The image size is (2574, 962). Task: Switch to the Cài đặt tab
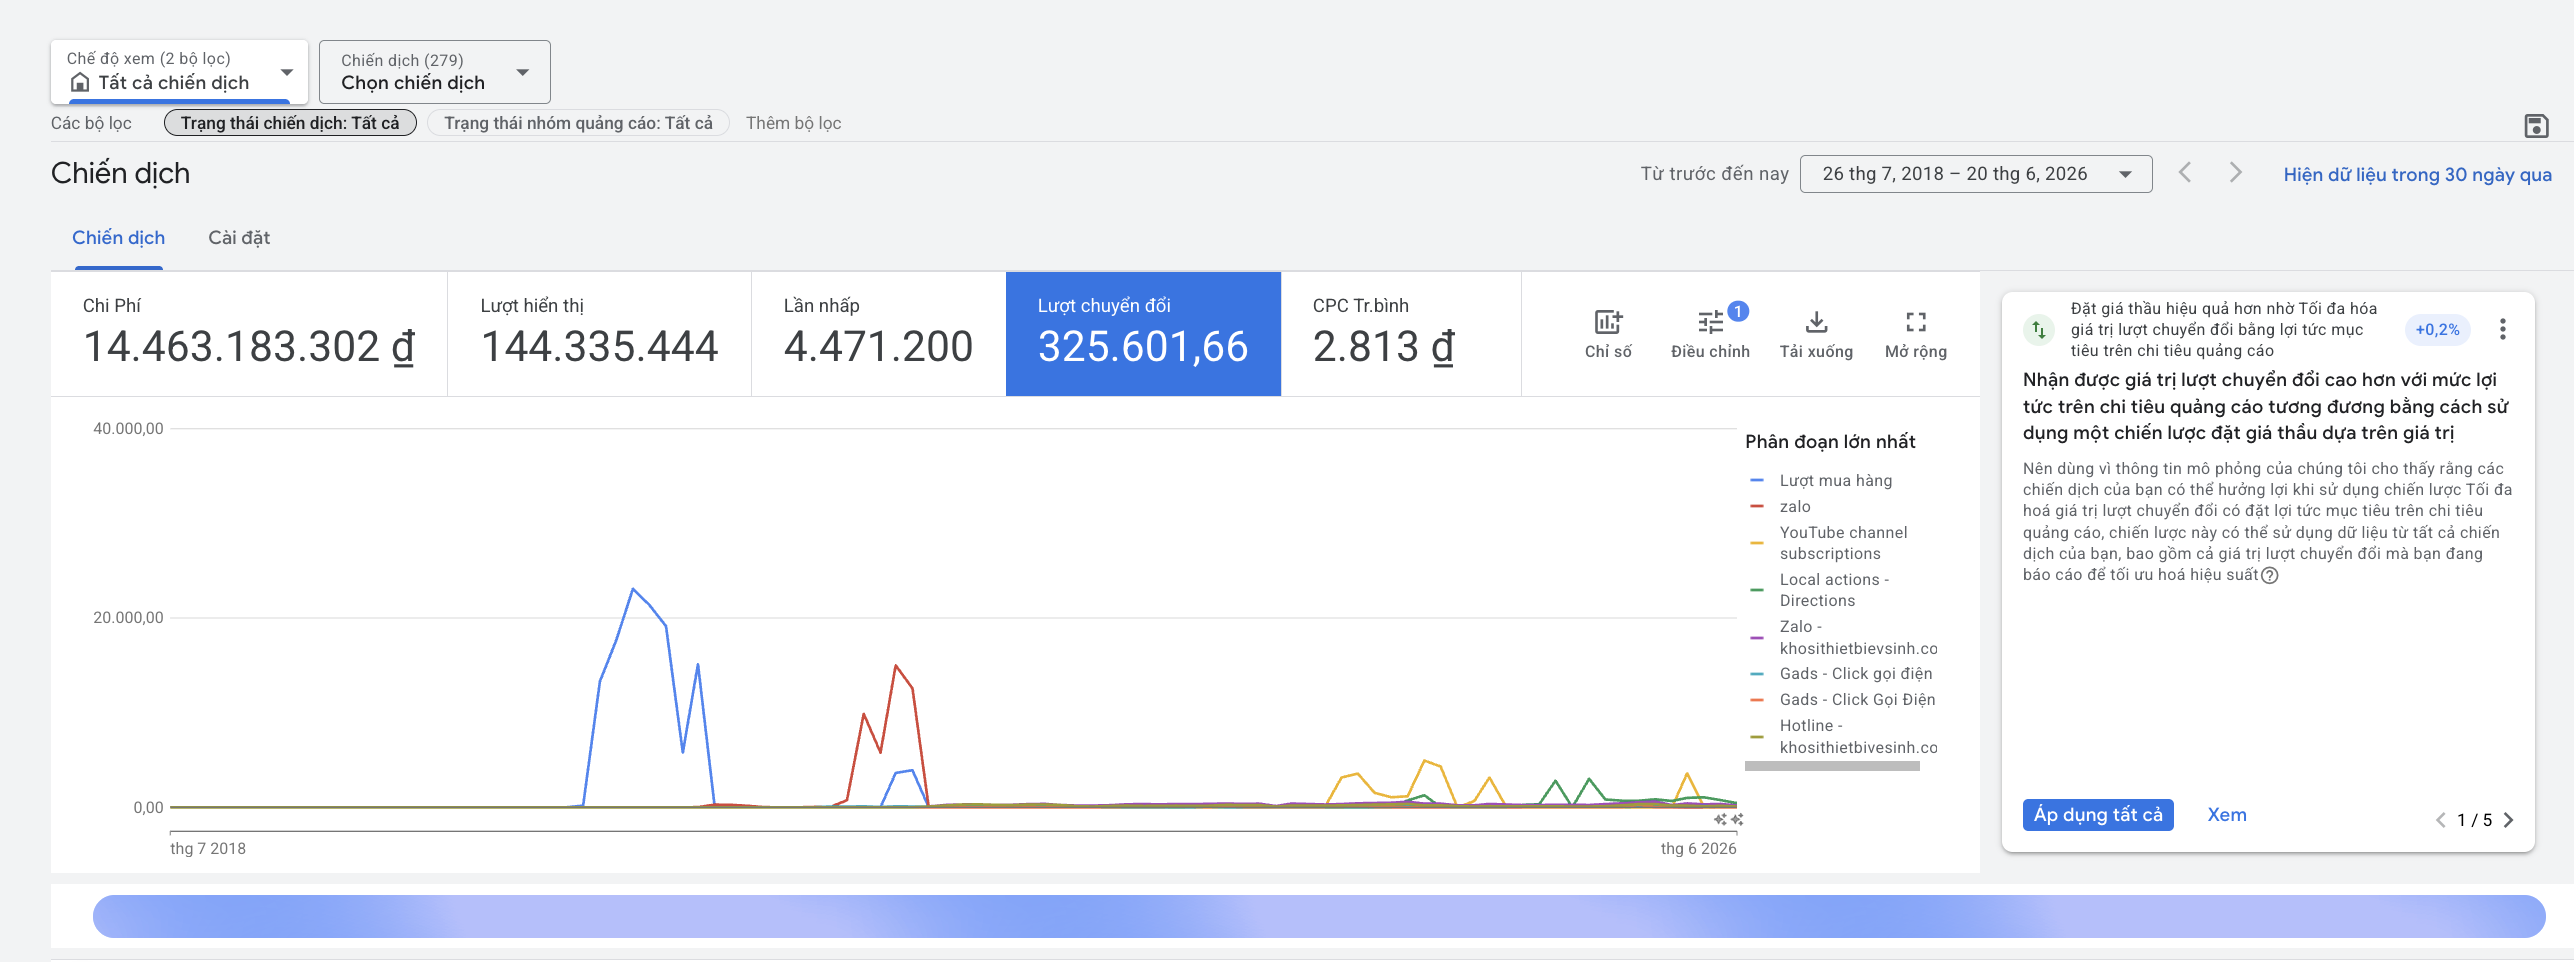click(239, 238)
